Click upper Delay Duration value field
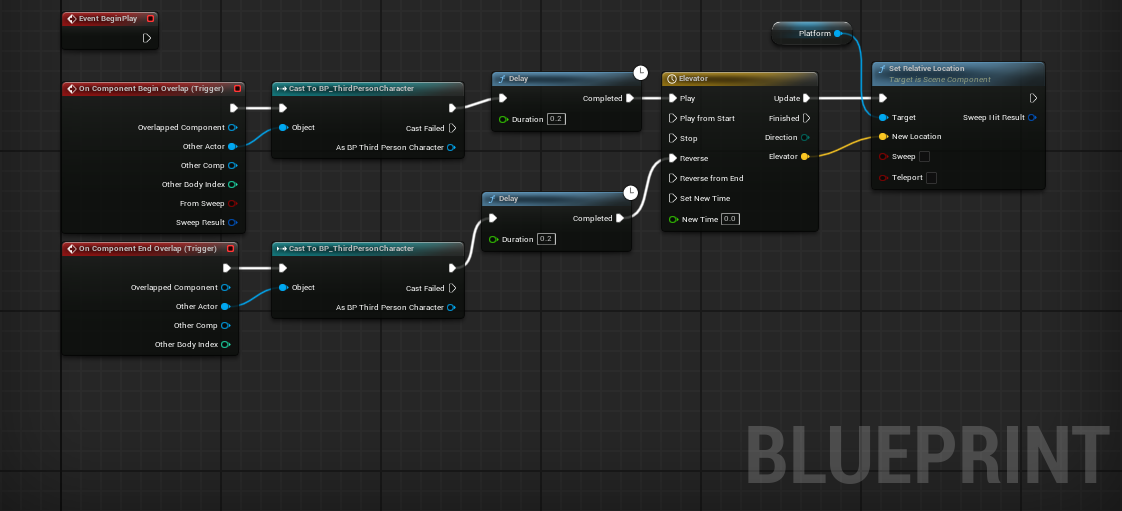Screen dimensions: 1122x511 [557, 120]
